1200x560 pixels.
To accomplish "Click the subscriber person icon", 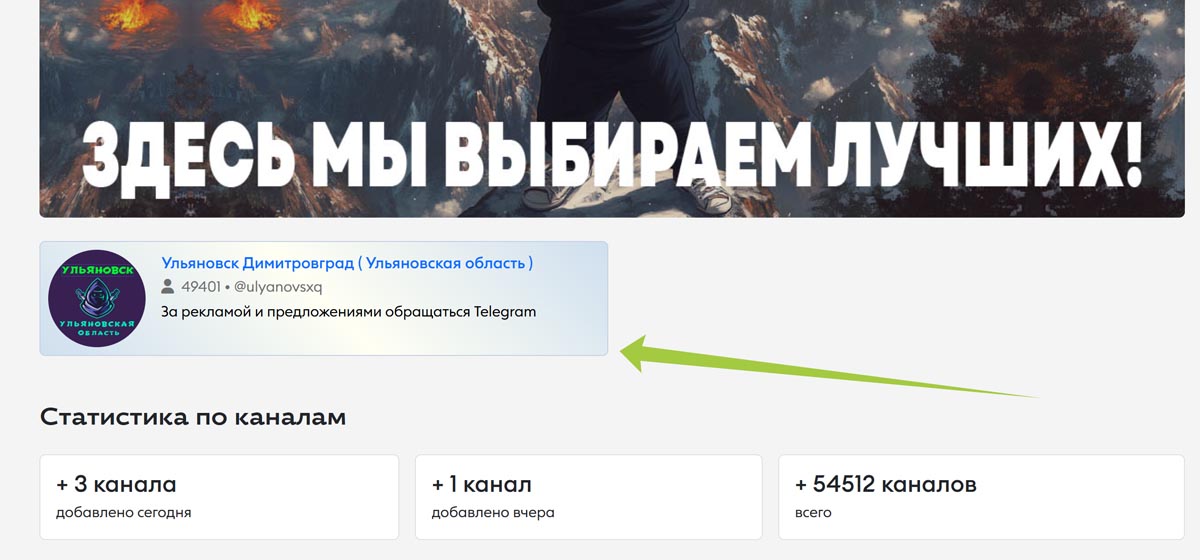I will (x=168, y=287).
